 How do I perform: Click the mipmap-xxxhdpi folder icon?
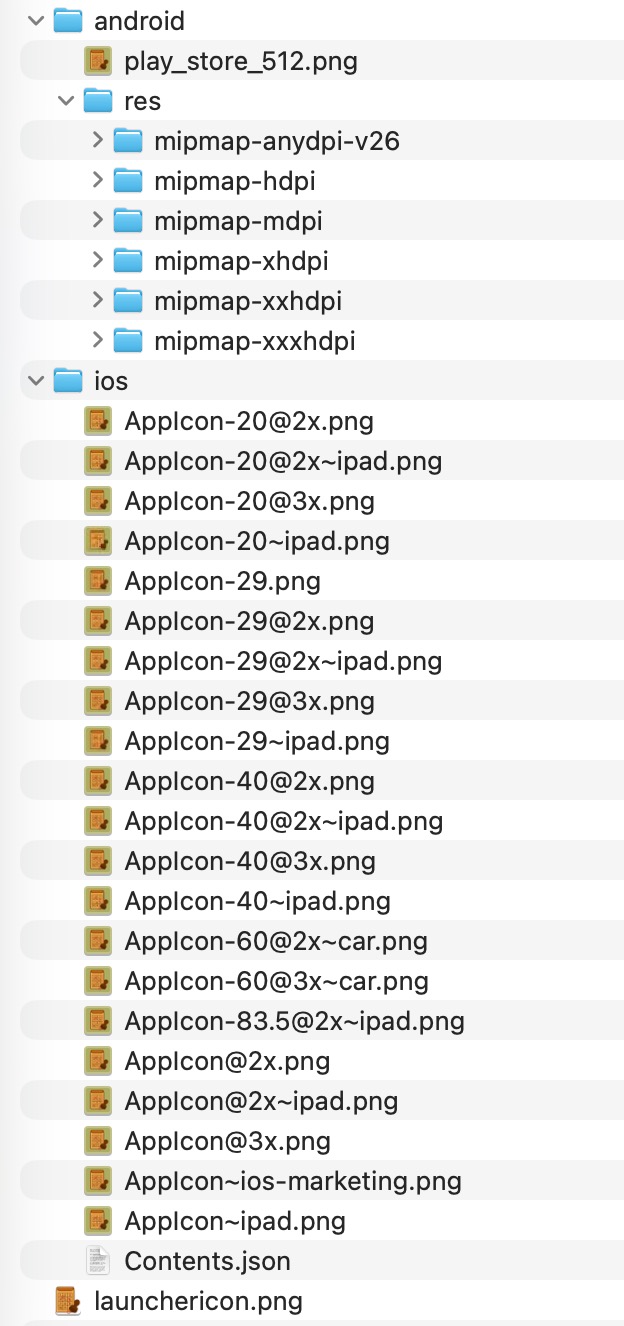(128, 341)
